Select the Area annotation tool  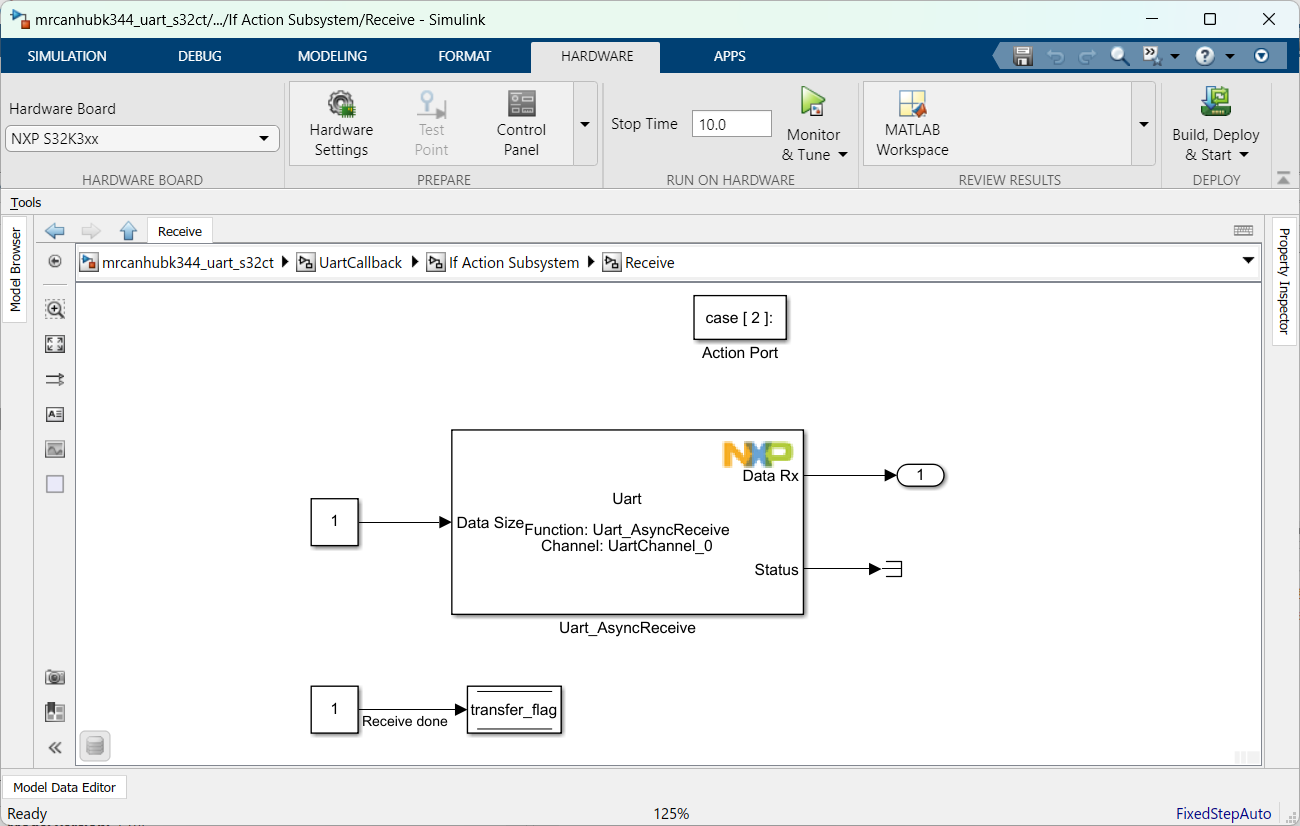pyautogui.click(x=55, y=483)
